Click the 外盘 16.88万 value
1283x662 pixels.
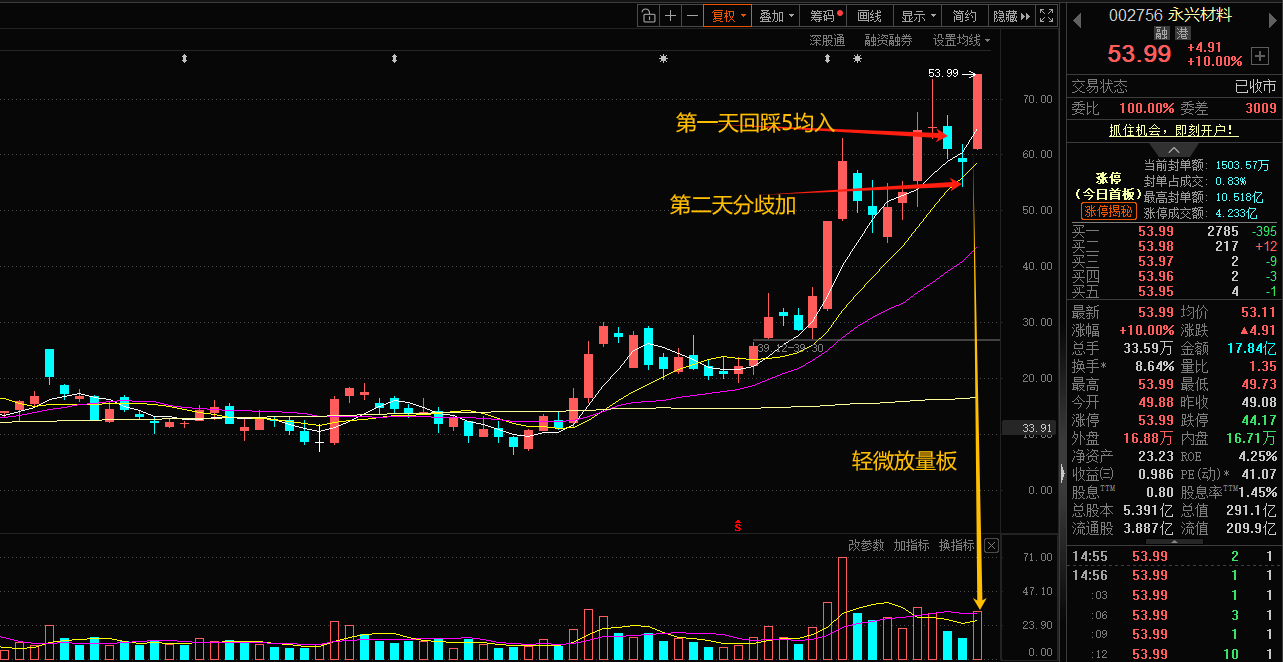[x=1149, y=438]
